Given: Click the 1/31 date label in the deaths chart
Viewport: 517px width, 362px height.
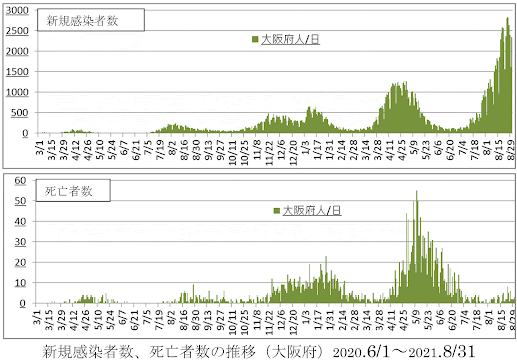Looking at the screenshot, I should click(330, 320).
